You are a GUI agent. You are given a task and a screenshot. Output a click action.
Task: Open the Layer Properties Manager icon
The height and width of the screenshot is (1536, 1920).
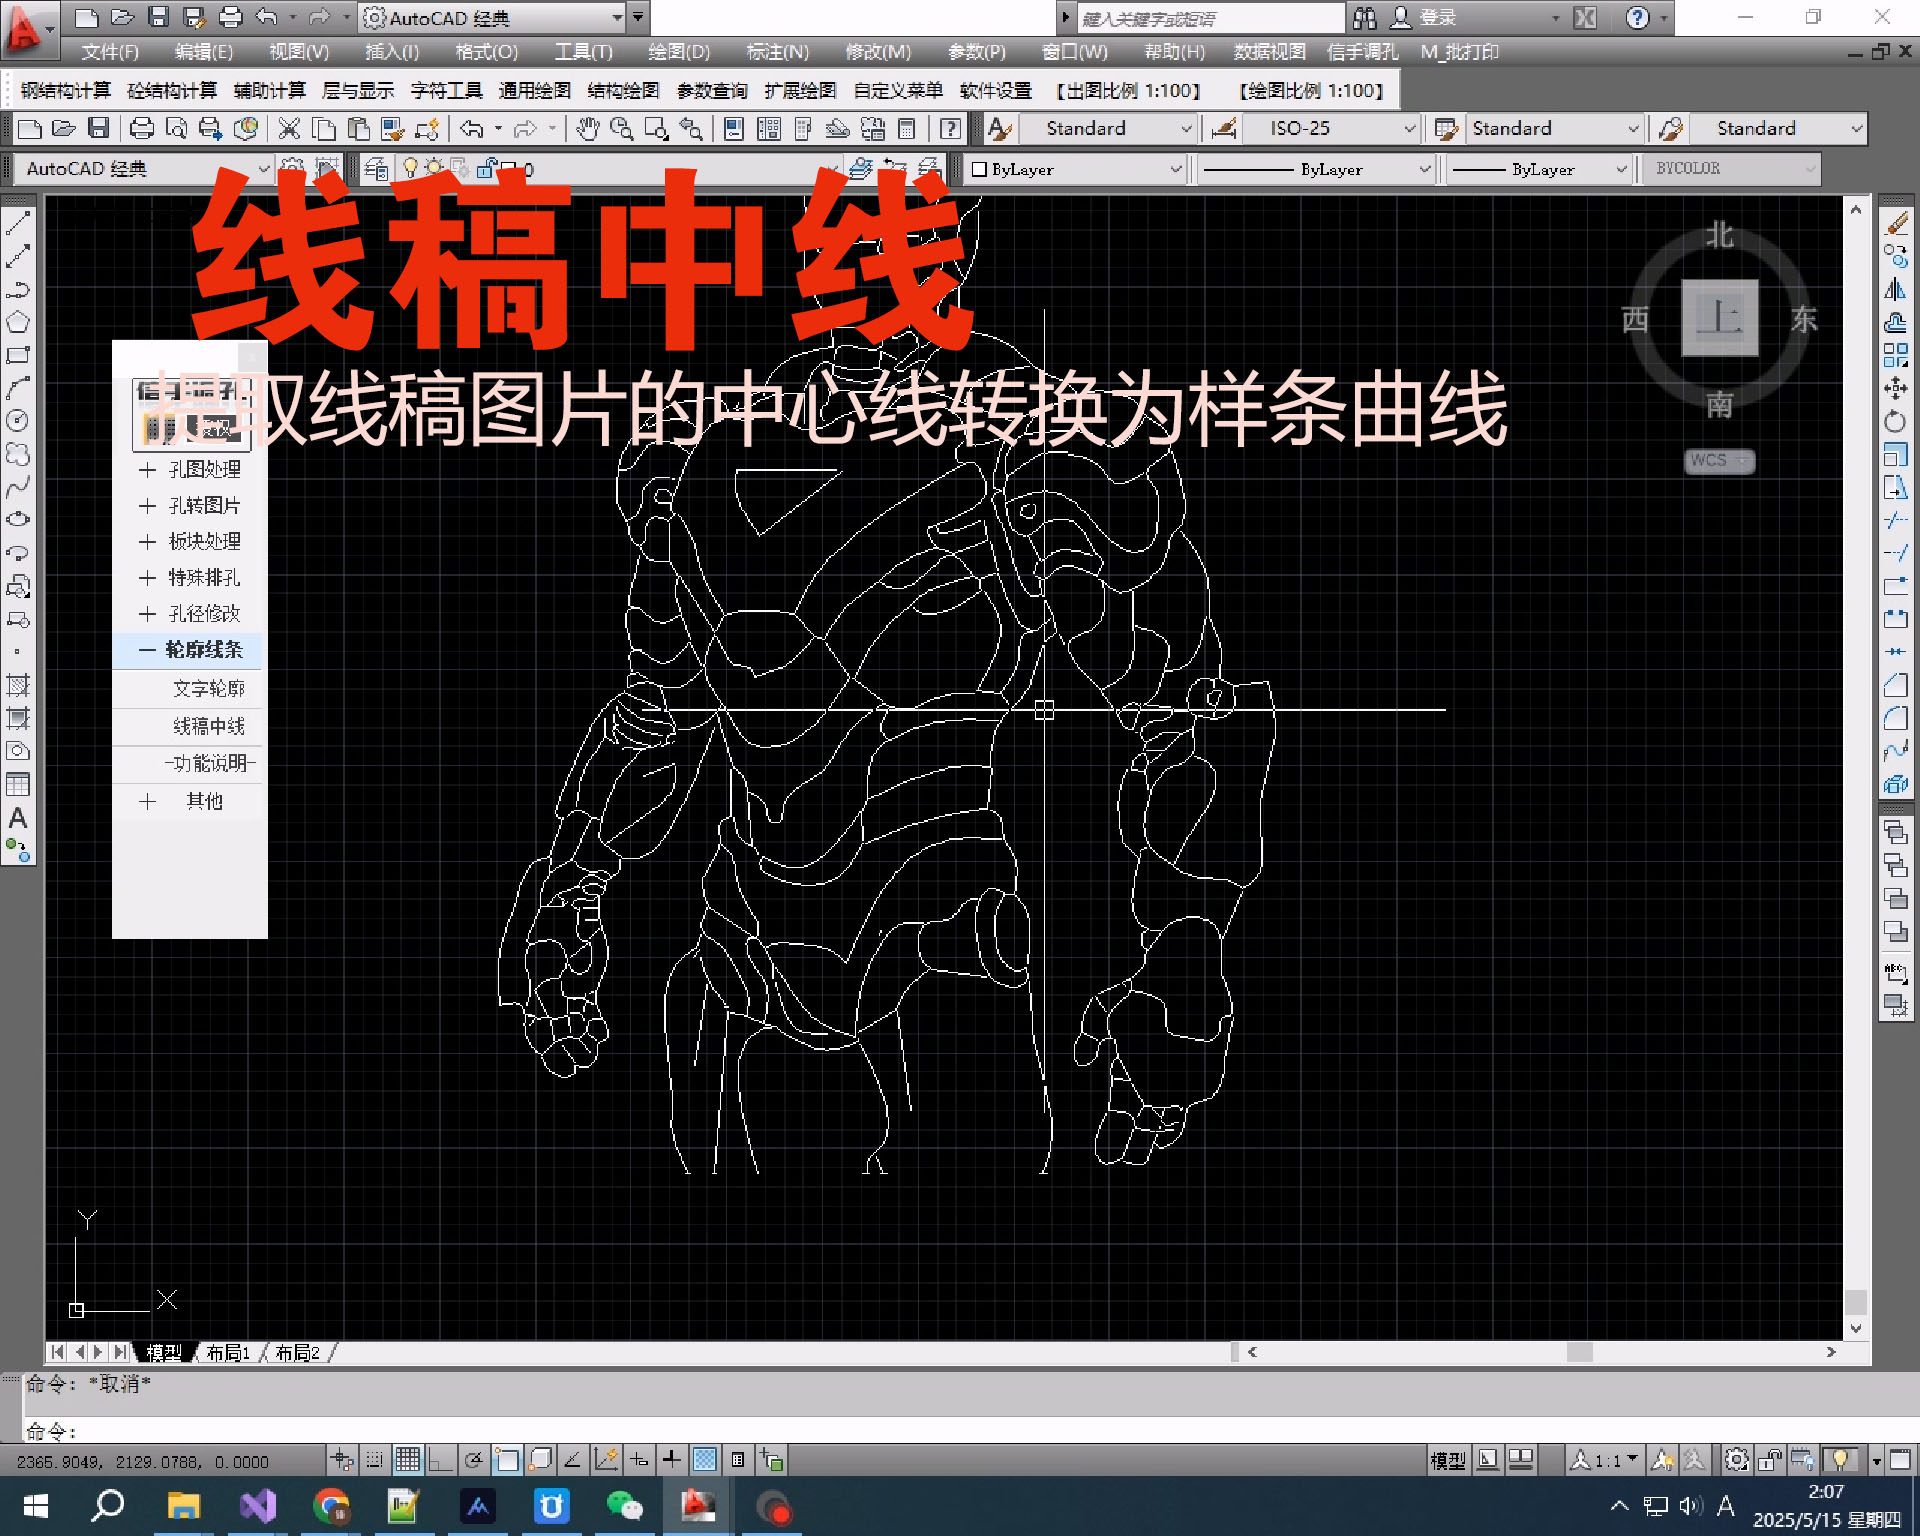coord(376,169)
